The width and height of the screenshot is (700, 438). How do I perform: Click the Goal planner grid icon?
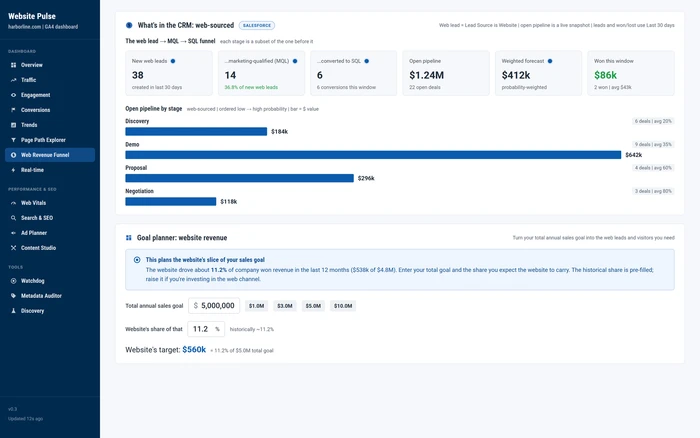tap(129, 238)
